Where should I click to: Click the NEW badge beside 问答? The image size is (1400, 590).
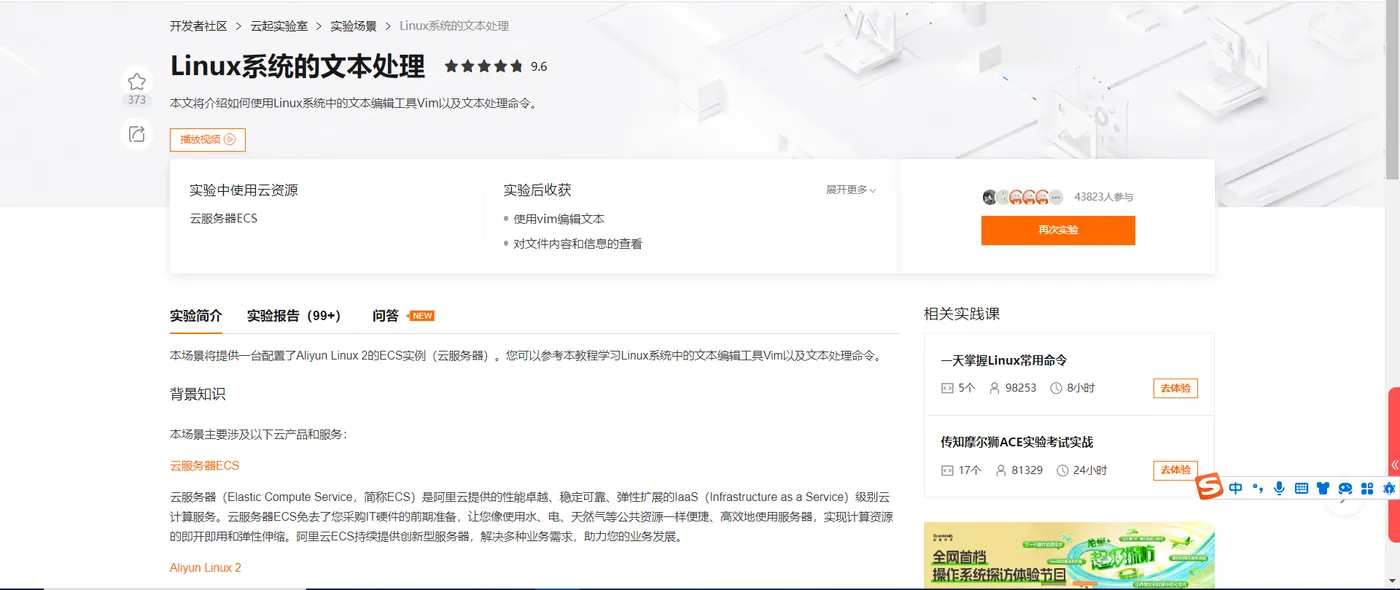point(422,316)
